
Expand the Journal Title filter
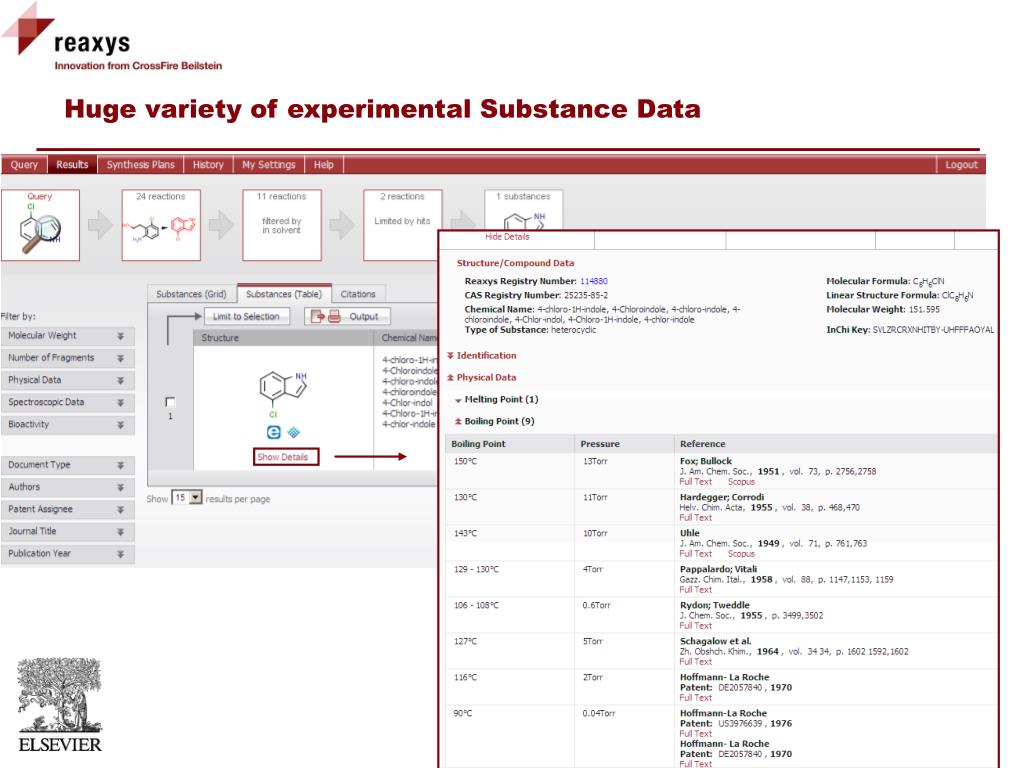pyautogui.click(x=68, y=532)
